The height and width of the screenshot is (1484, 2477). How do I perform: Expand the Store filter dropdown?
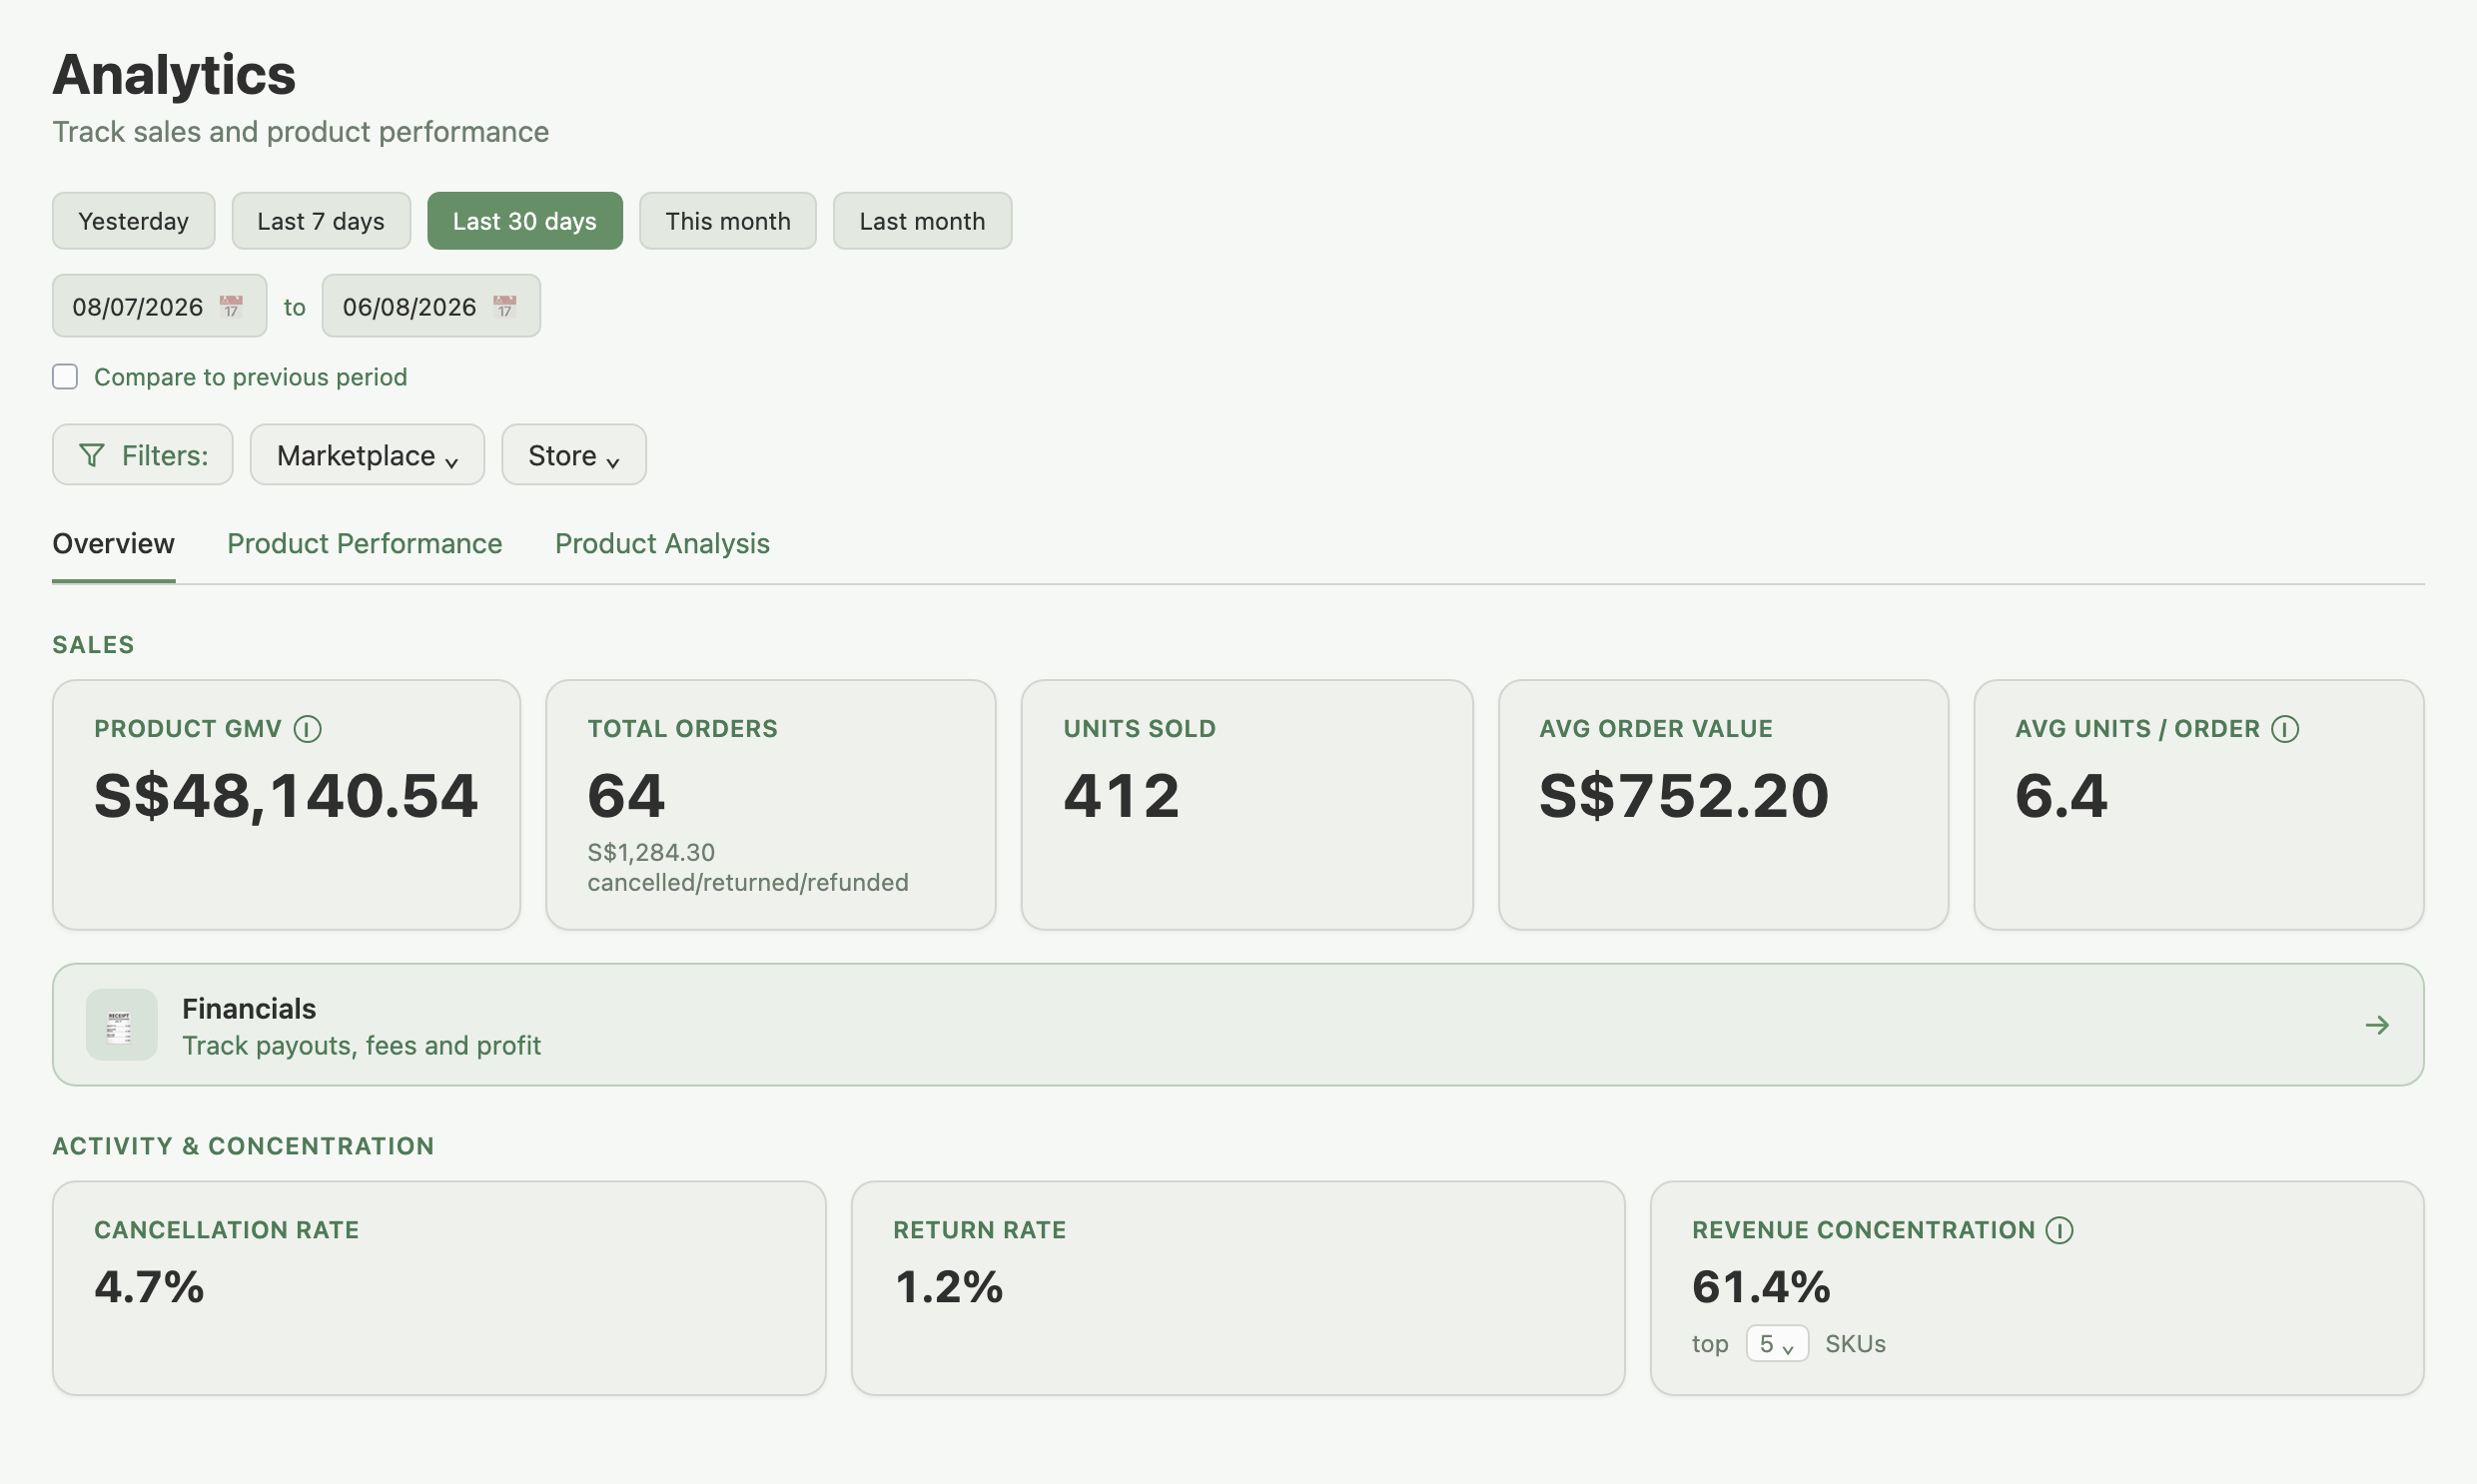pyautogui.click(x=574, y=455)
